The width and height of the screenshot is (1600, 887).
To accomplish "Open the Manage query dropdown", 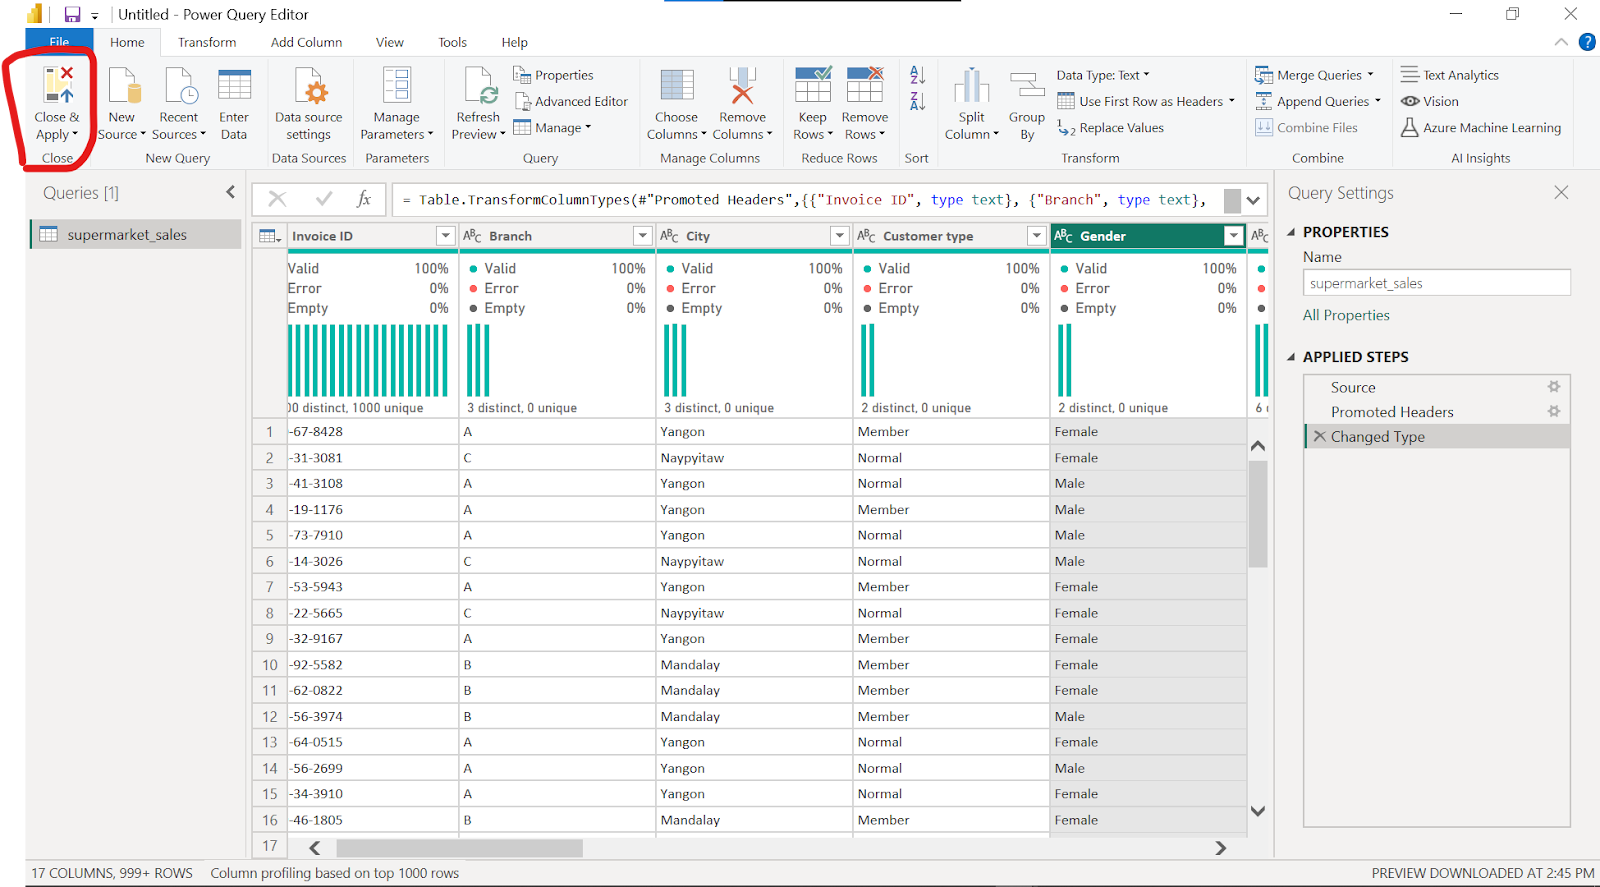I will pos(552,128).
